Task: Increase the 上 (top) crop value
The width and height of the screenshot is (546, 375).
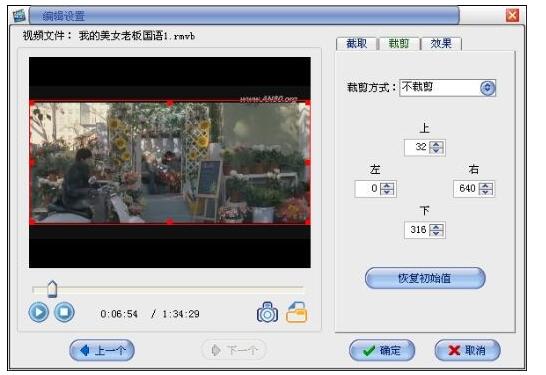Action: click(x=436, y=144)
